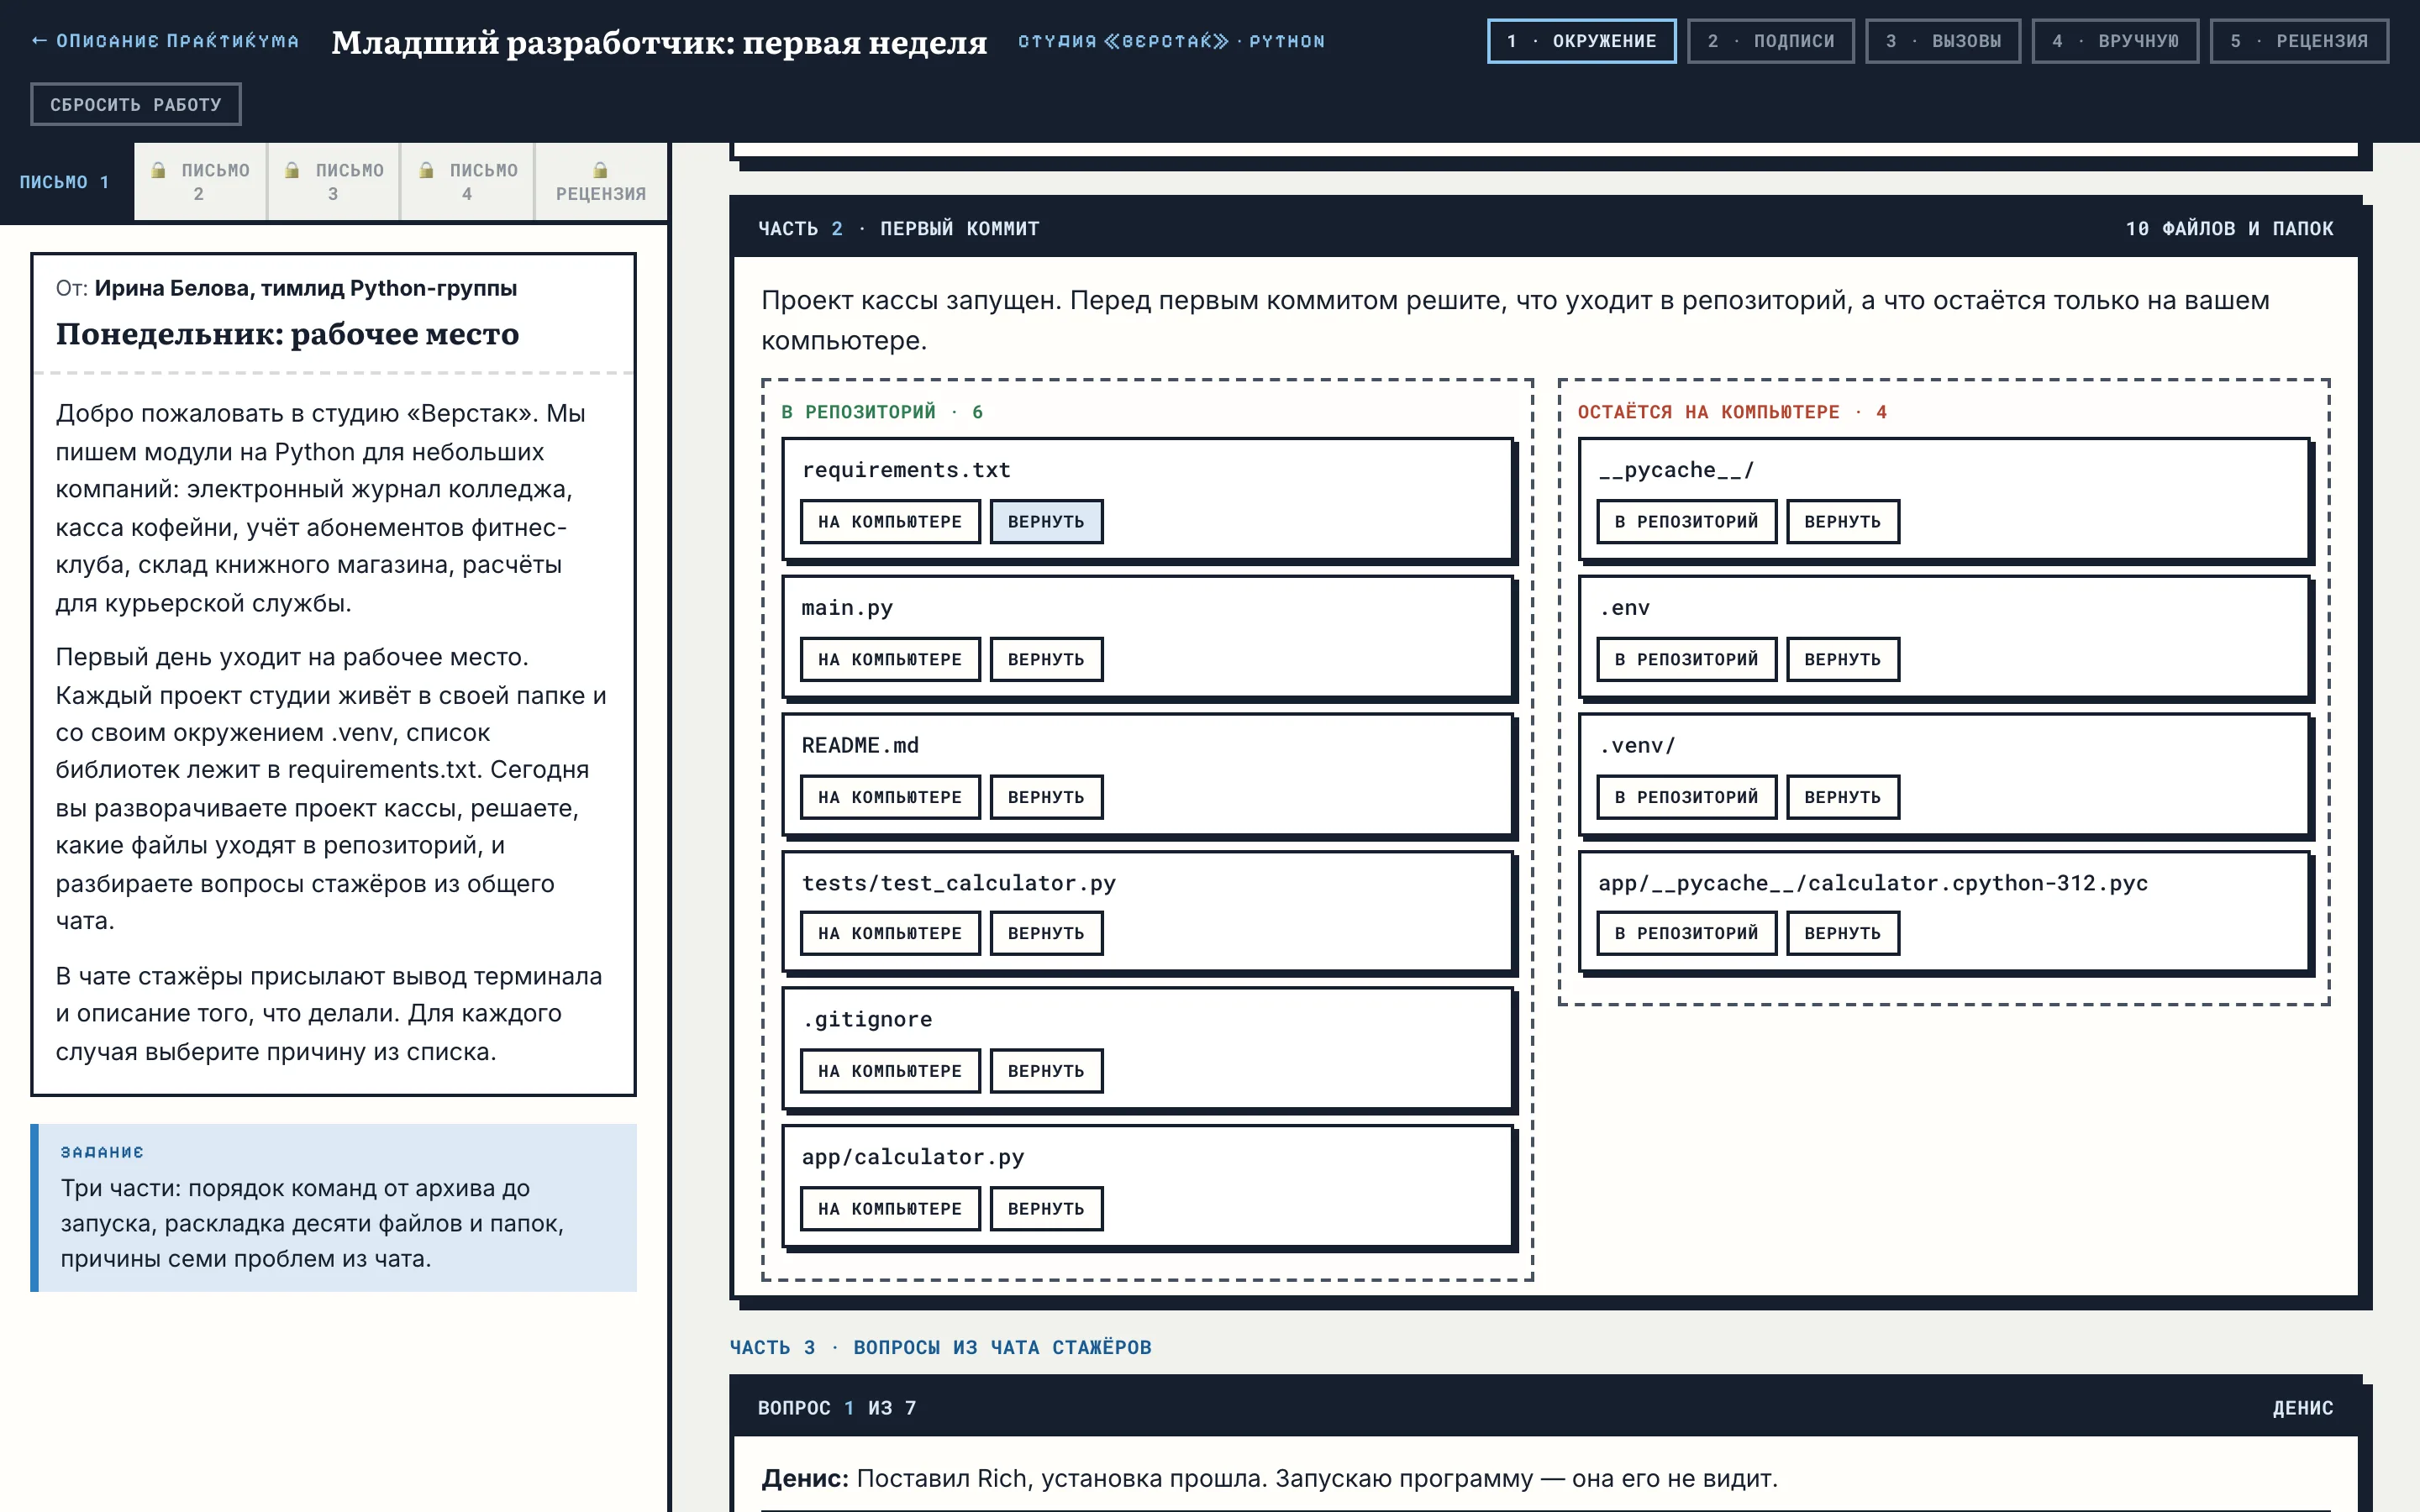The width and height of the screenshot is (2420, 1512).
Task: Click the Часть 3 Вопросы из чата стажёров heading
Action: (x=940, y=1347)
